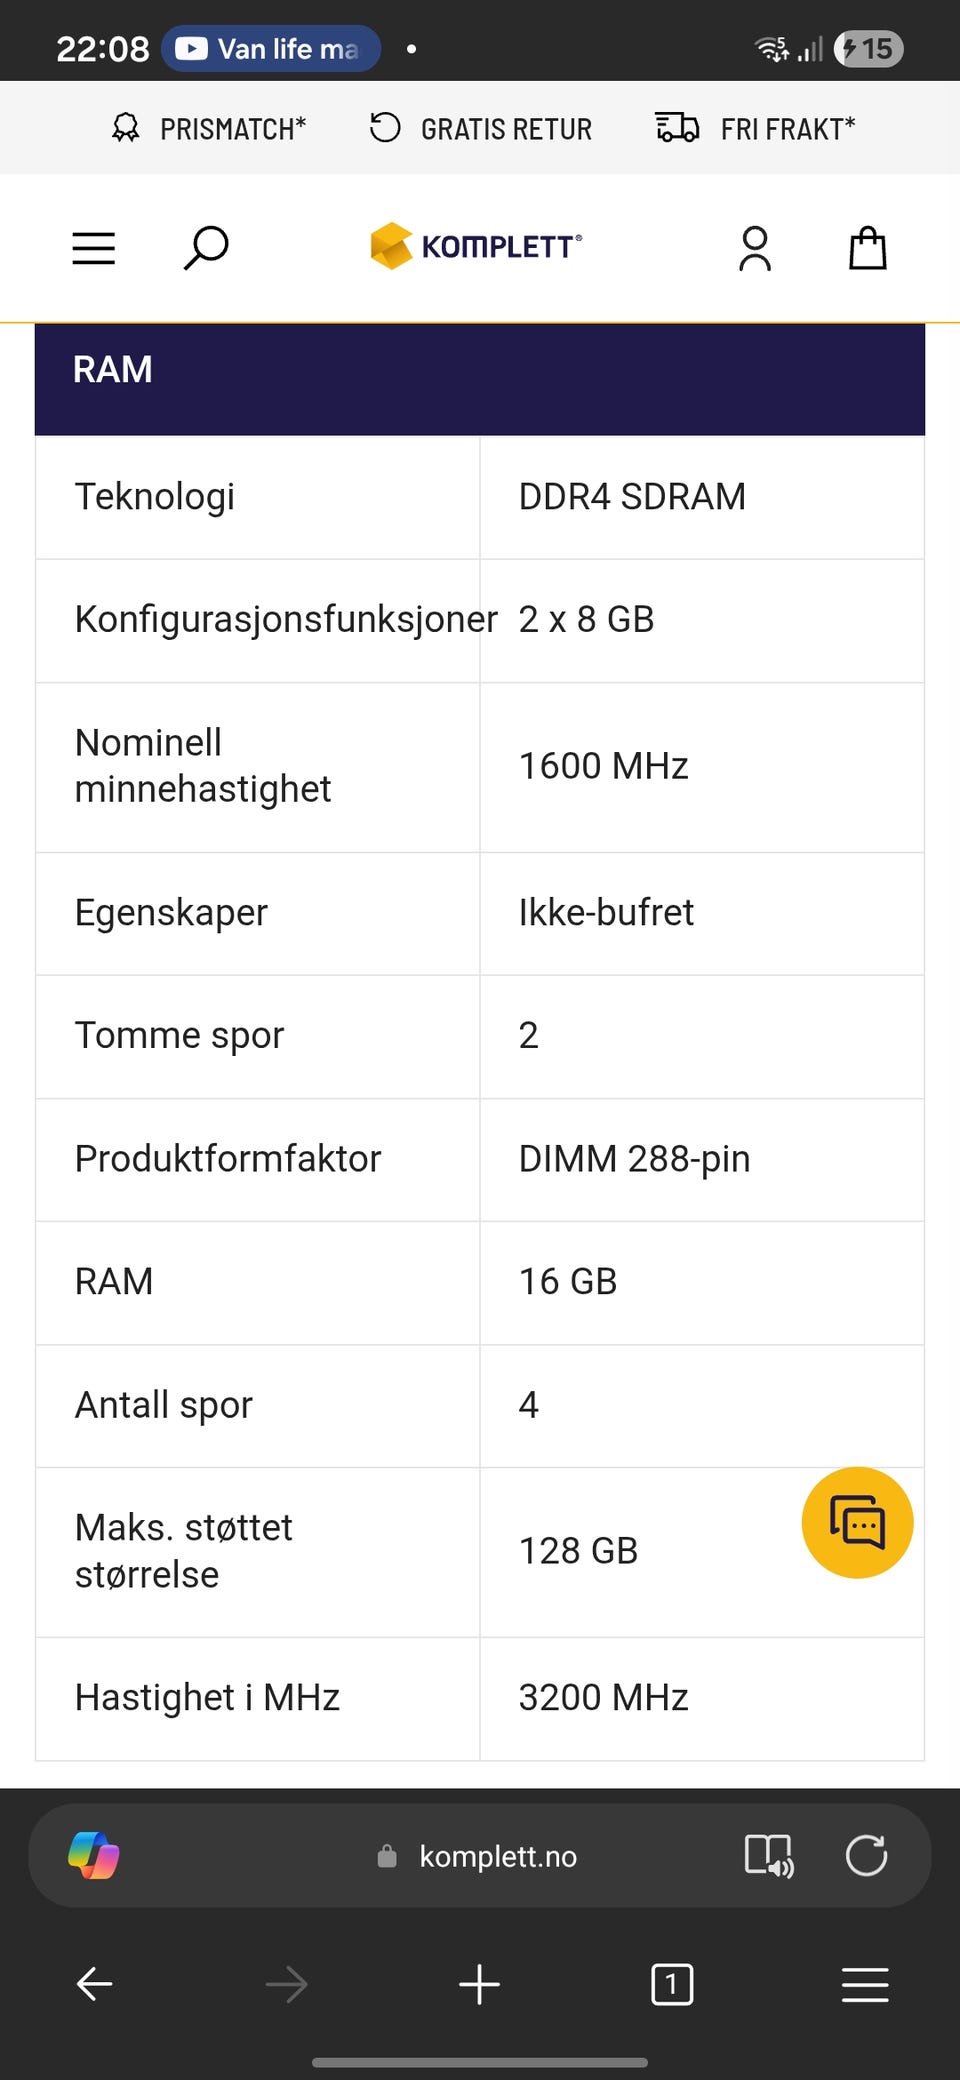Go back with the browser back arrow
The width and height of the screenshot is (960, 2080).
[x=95, y=1984]
